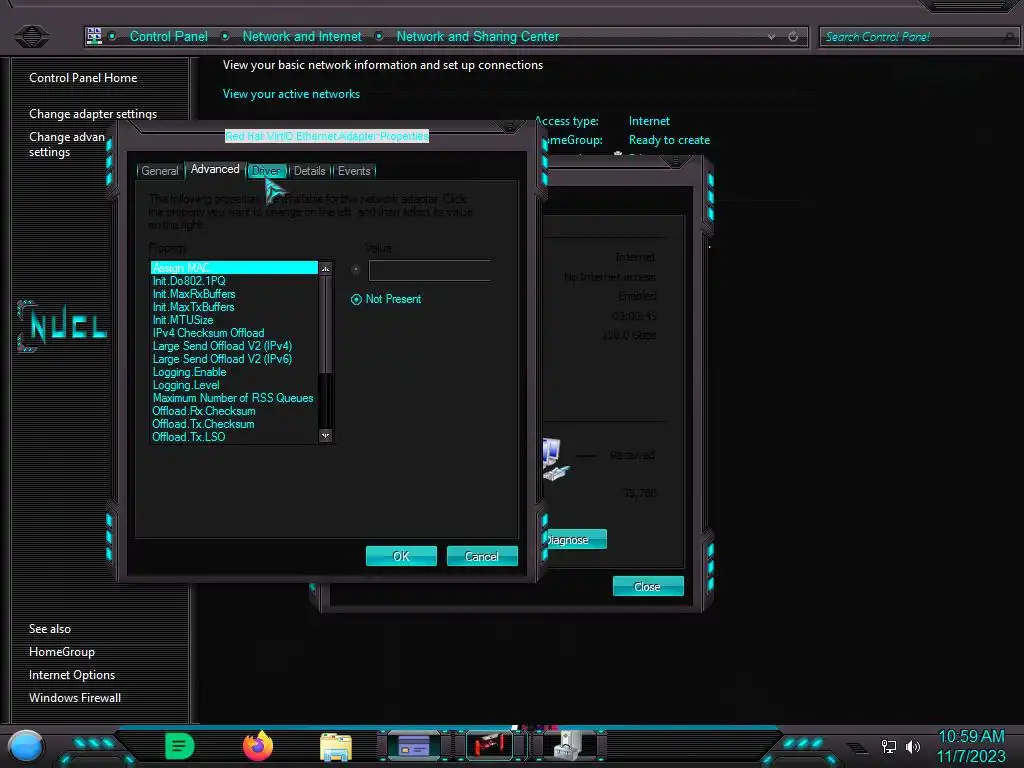
Task: Show hidden tray icons
Action: 857,747
